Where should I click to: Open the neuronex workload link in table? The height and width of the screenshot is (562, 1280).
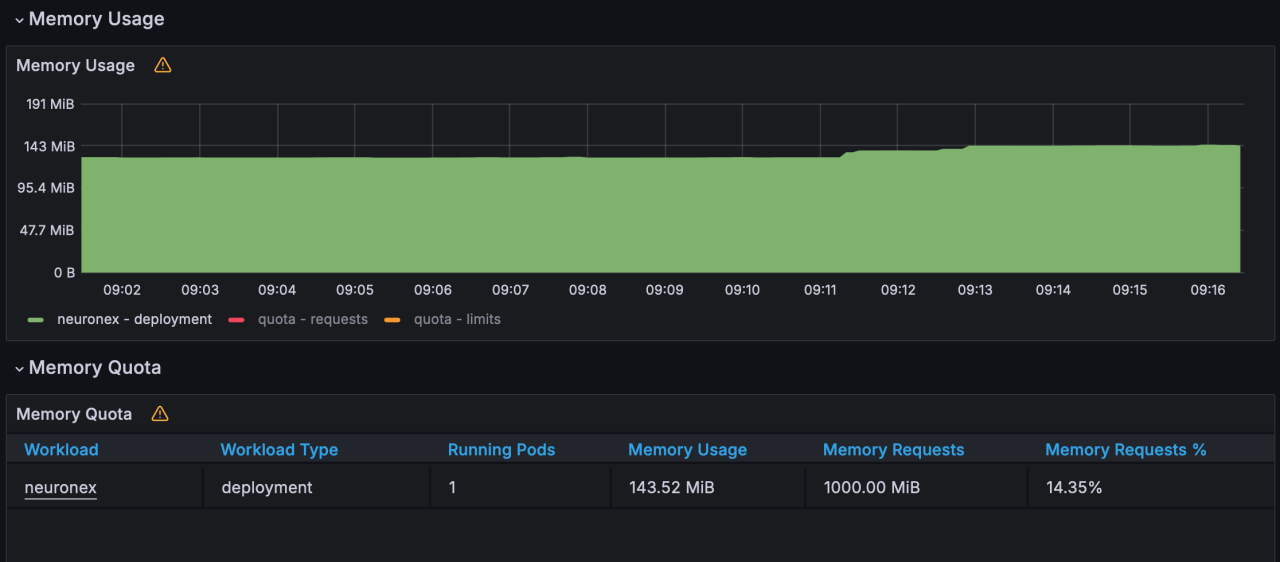click(x=61, y=488)
